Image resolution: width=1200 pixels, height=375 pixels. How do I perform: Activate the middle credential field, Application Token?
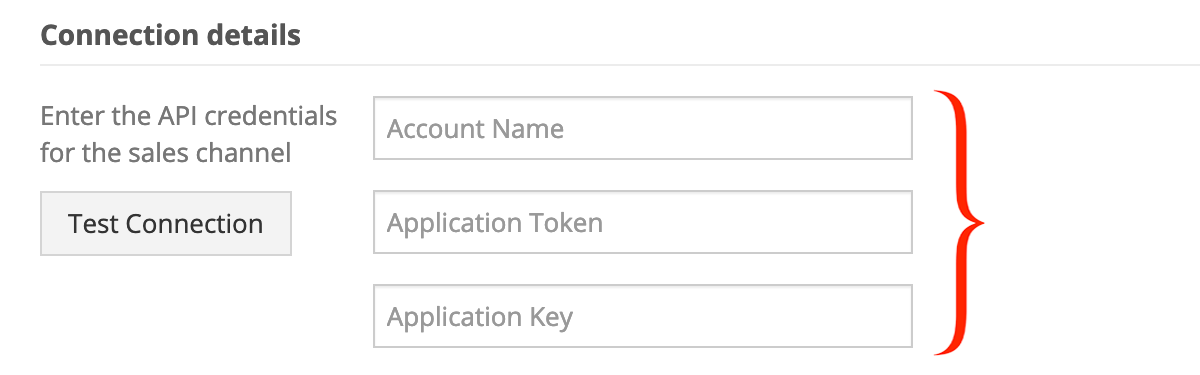click(643, 222)
